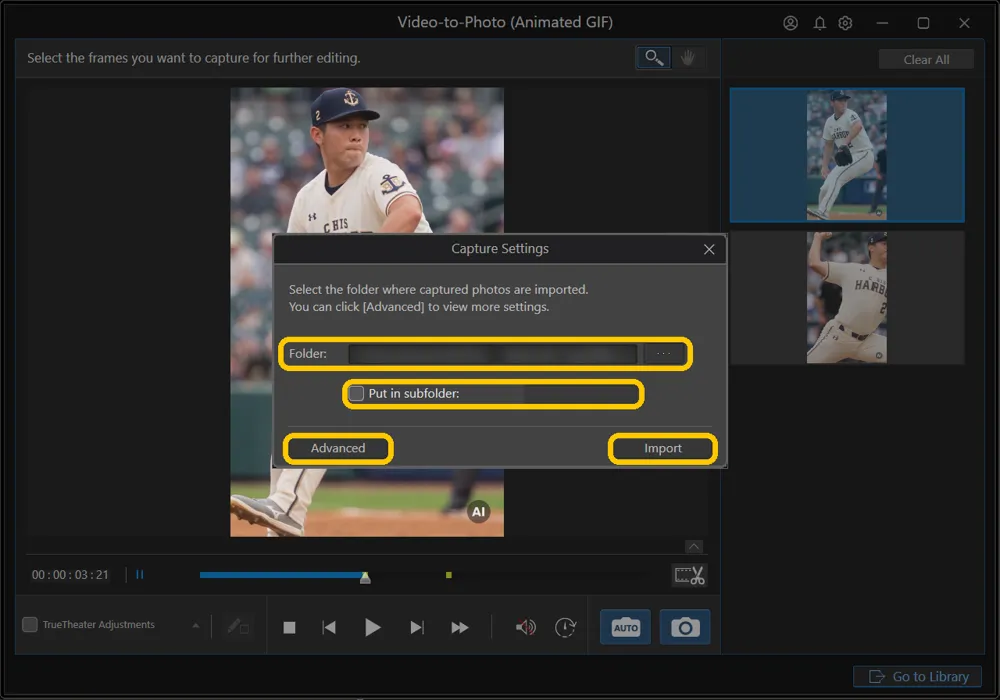
Task: Step to the next frame
Action: point(416,628)
